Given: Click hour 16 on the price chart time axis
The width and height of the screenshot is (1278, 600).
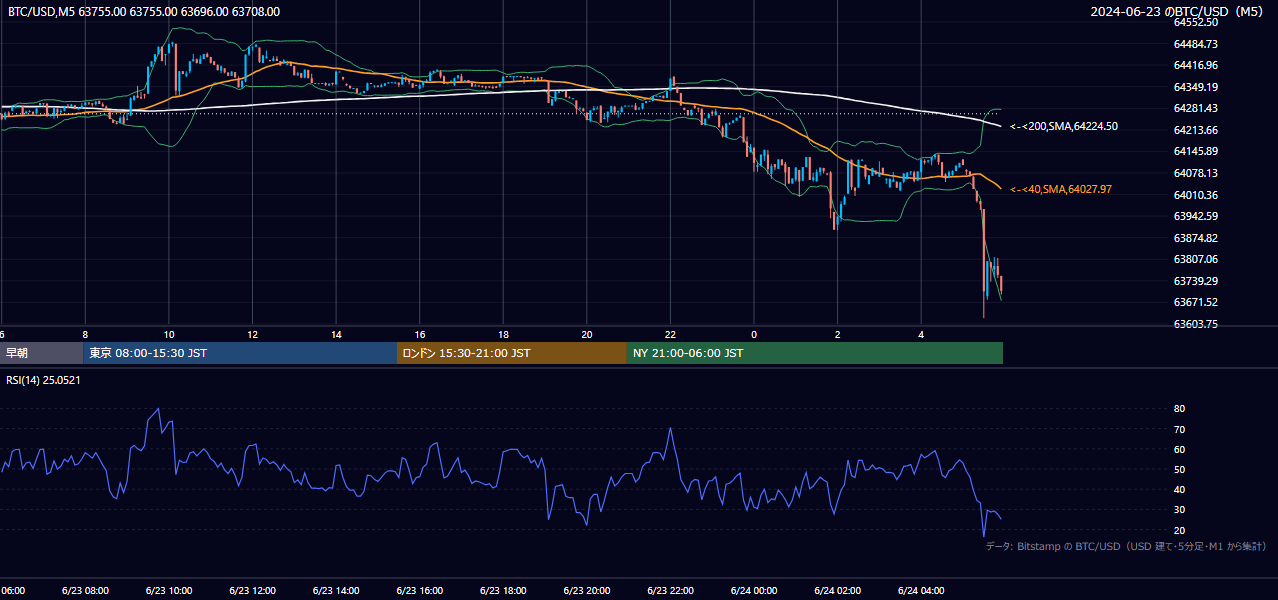Looking at the screenshot, I should tap(420, 334).
